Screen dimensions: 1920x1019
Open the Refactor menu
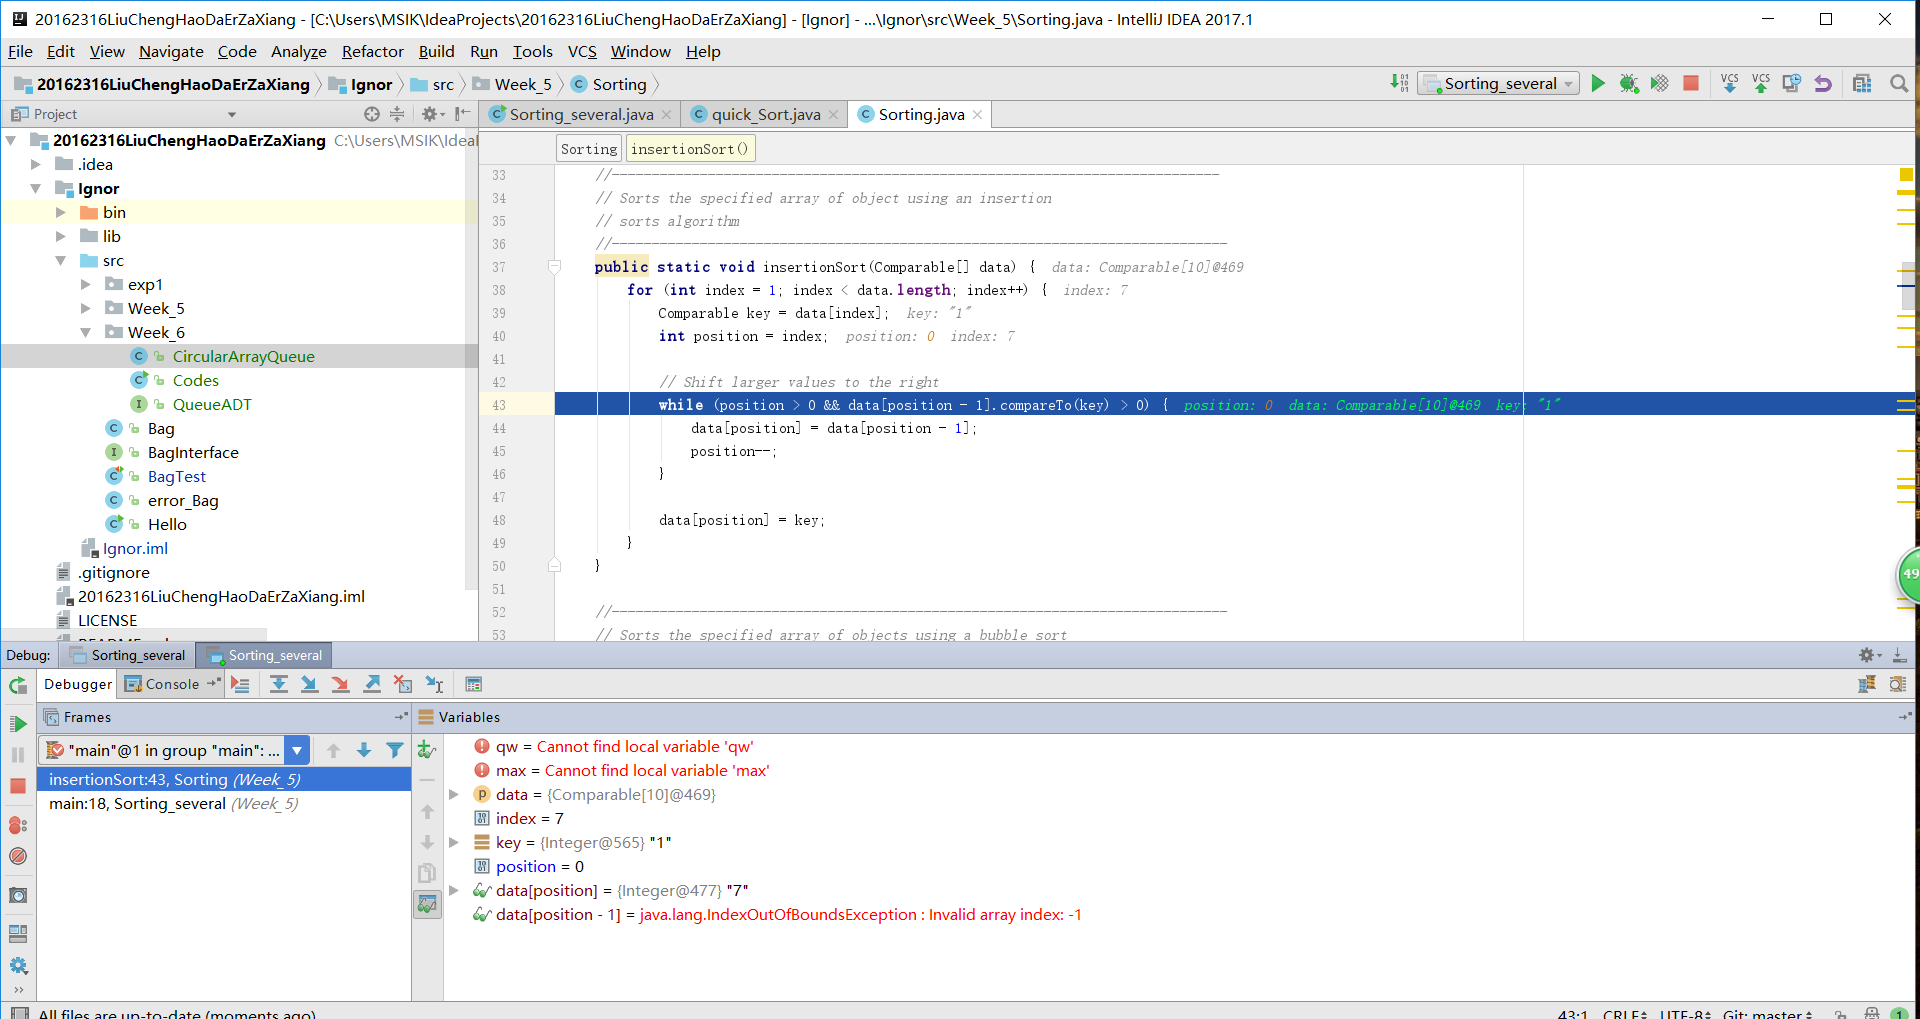click(372, 51)
